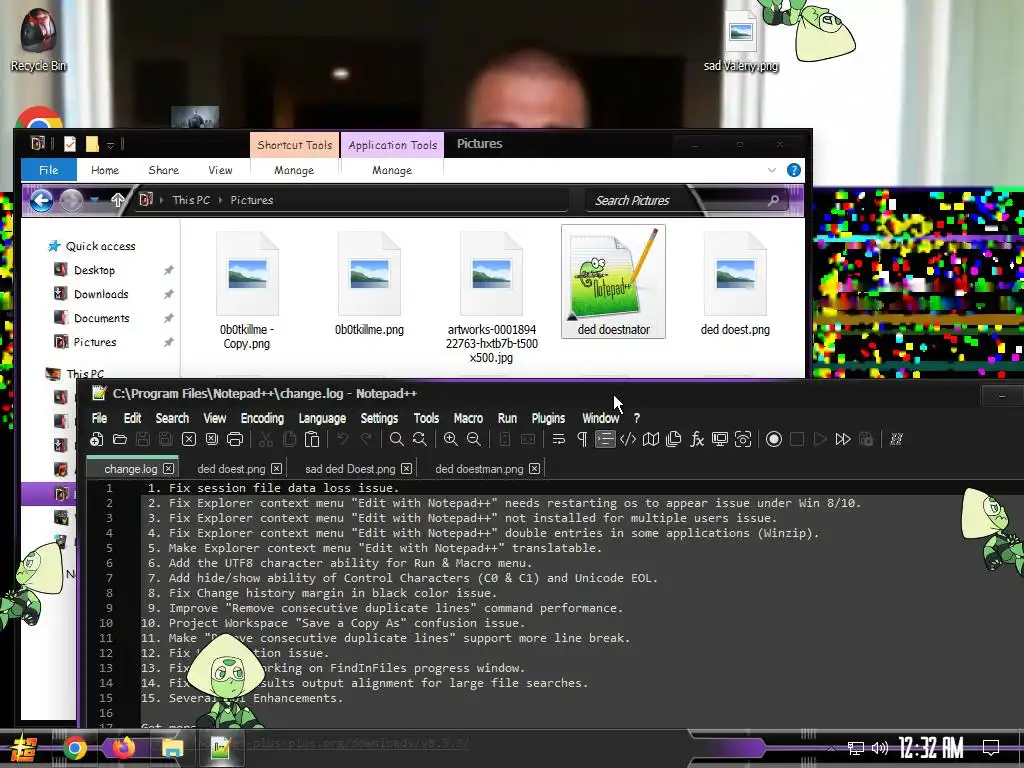Screen dimensions: 1024x768
Task: Open Define your language icon
Action: [x=628, y=440]
